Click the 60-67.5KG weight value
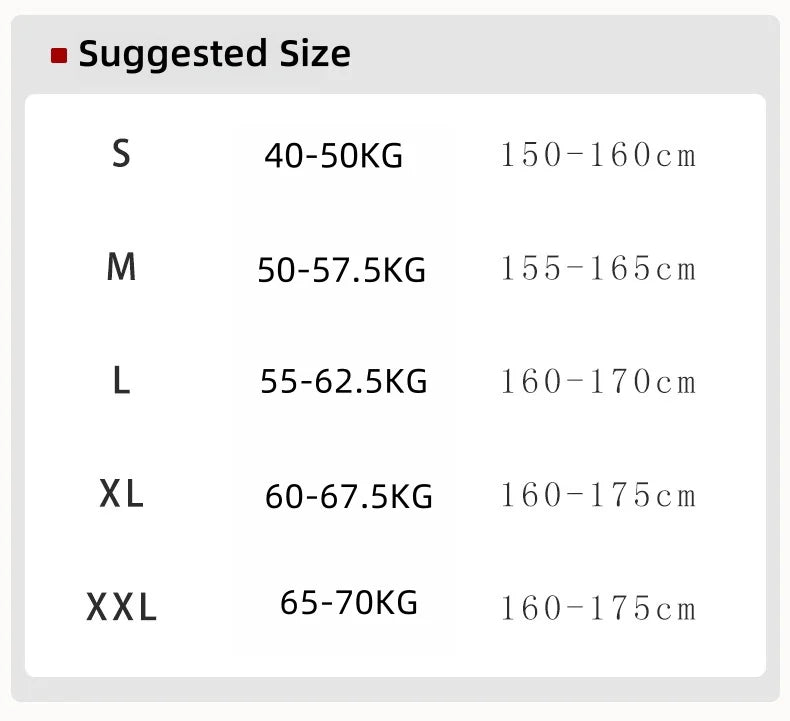Screen dimensions: 790x721 tap(349, 496)
